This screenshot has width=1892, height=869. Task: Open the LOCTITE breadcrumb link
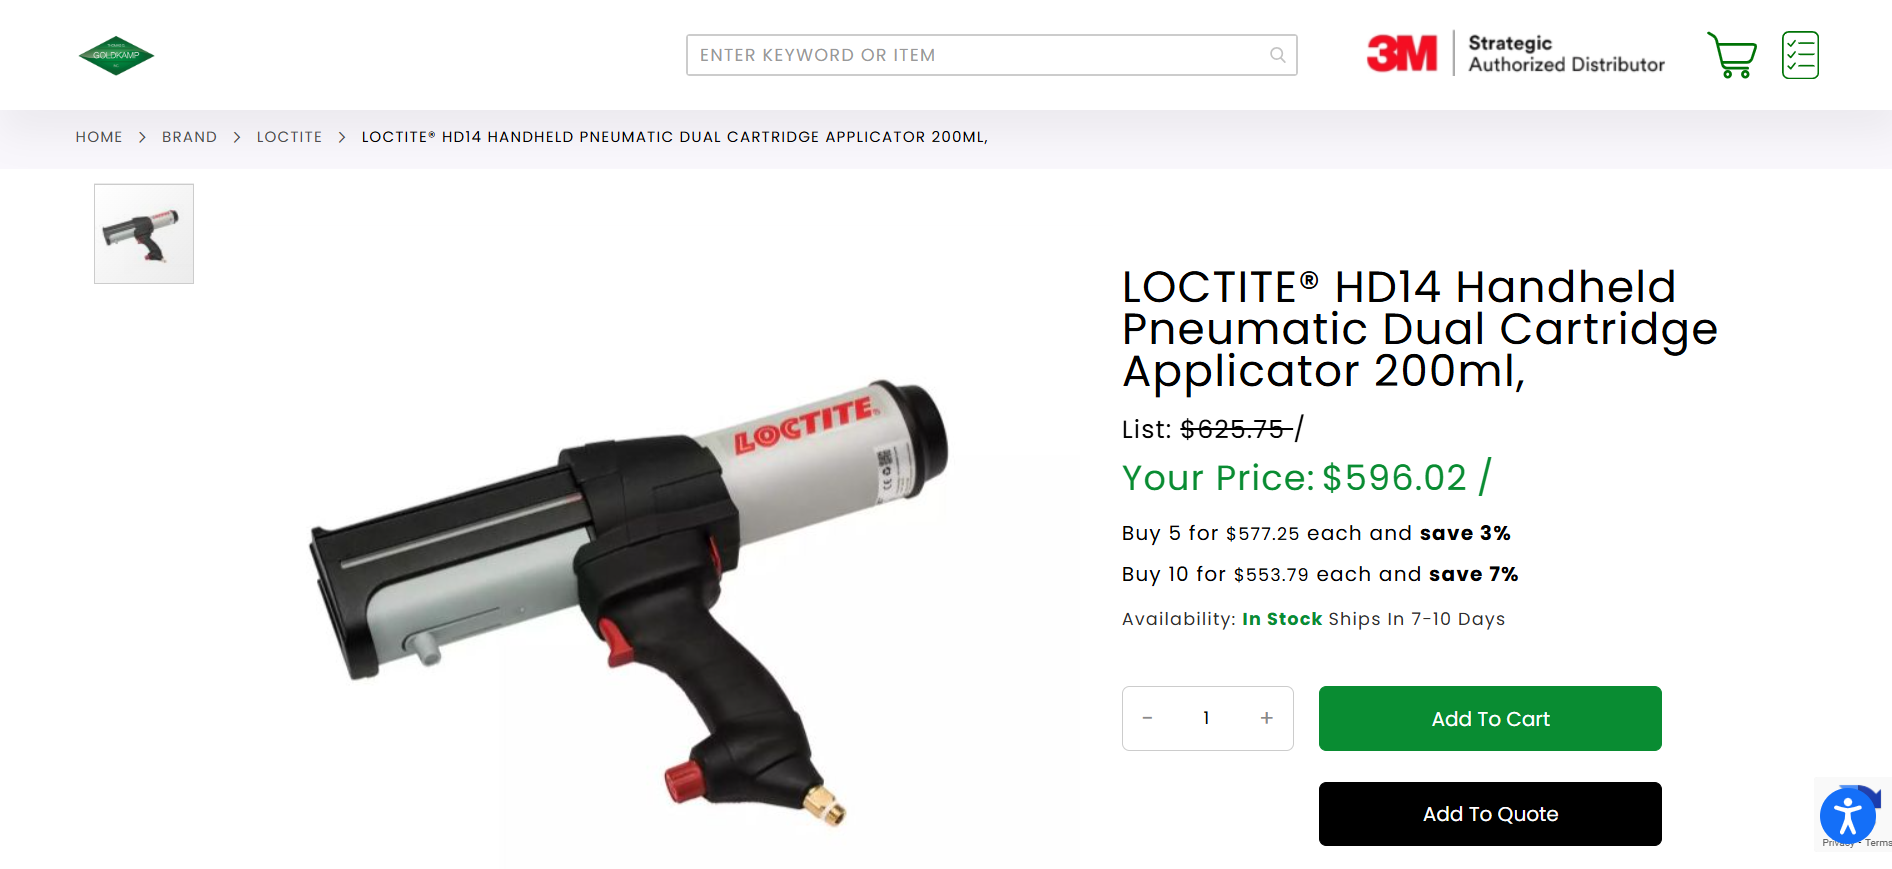click(x=289, y=137)
